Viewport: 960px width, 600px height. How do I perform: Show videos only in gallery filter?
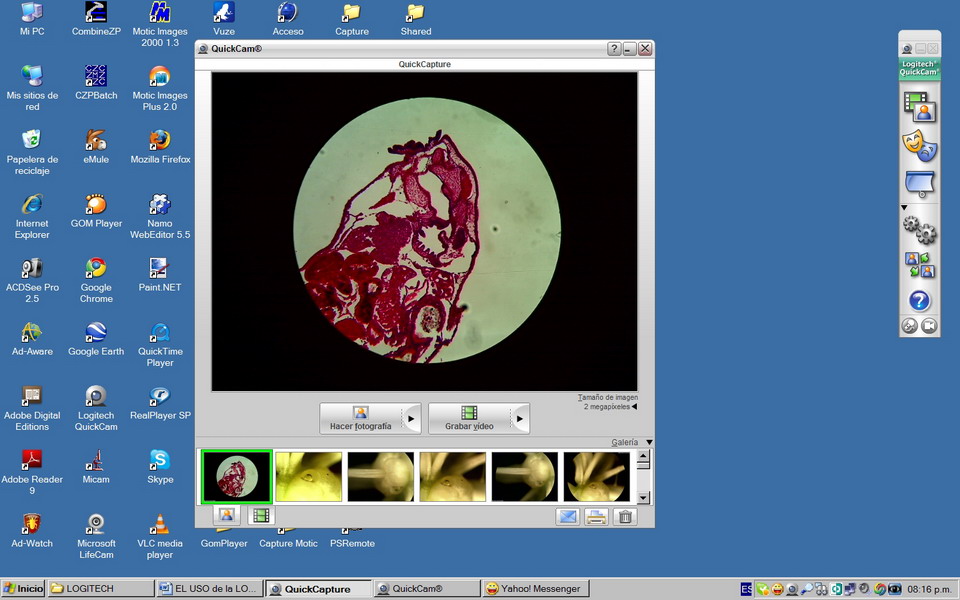pyautogui.click(x=260, y=515)
